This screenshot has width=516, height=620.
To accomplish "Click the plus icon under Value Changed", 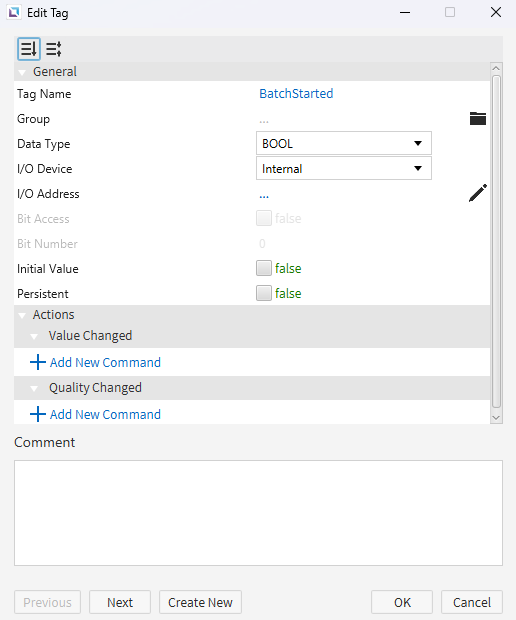I will [38, 362].
